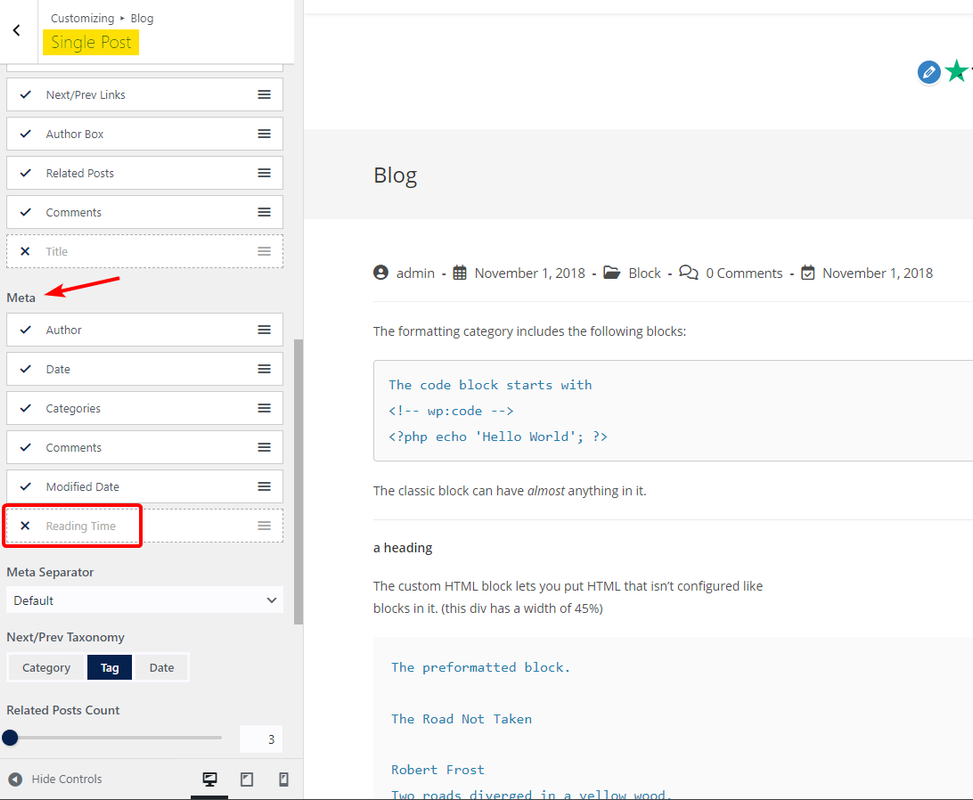This screenshot has height=800, width=973.
Task: Enable the Title element X toggle
Action: tap(25, 251)
